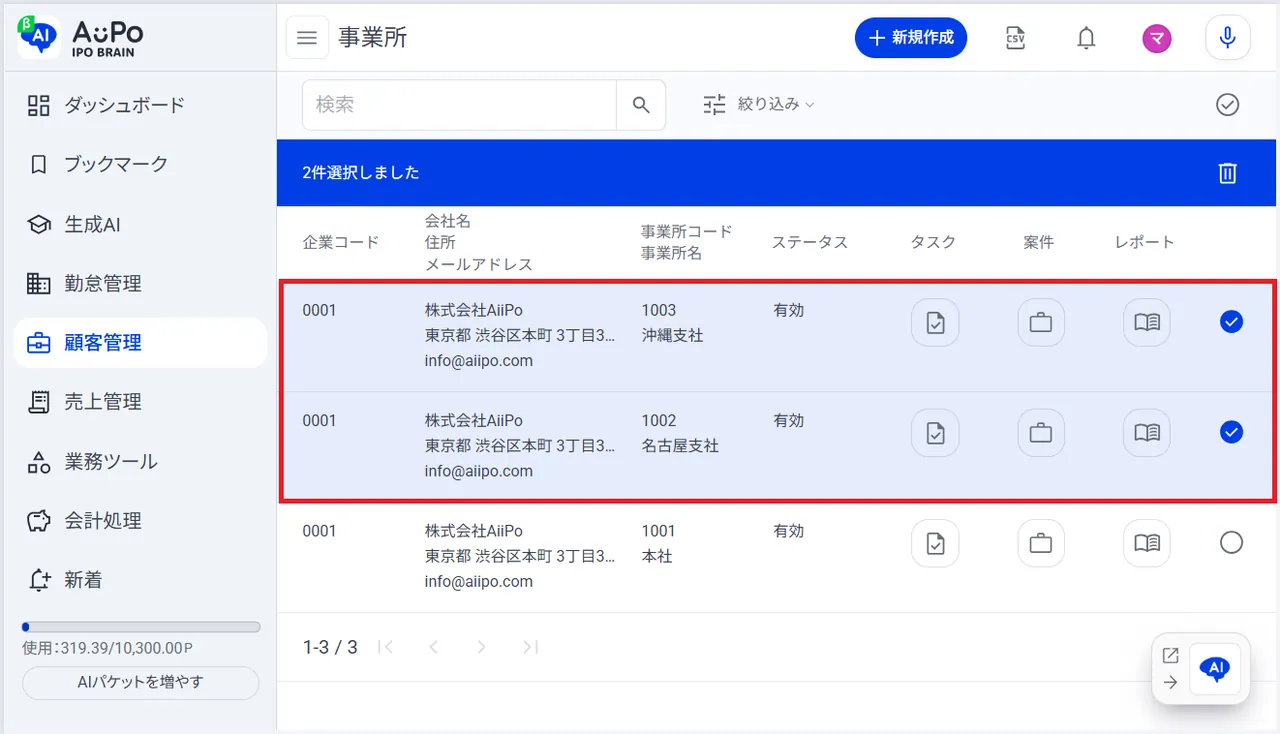The height and width of the screenshot is (734, 1280).
Task: Click the 使用:319.39/10,300.00P usage text
Action: 108,648
